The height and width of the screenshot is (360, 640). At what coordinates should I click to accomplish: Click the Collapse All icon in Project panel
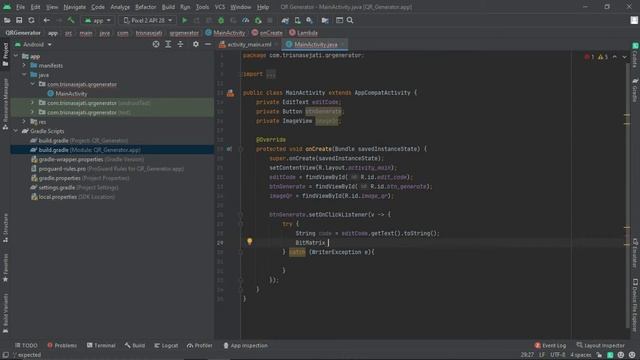(x=180, y=44)
